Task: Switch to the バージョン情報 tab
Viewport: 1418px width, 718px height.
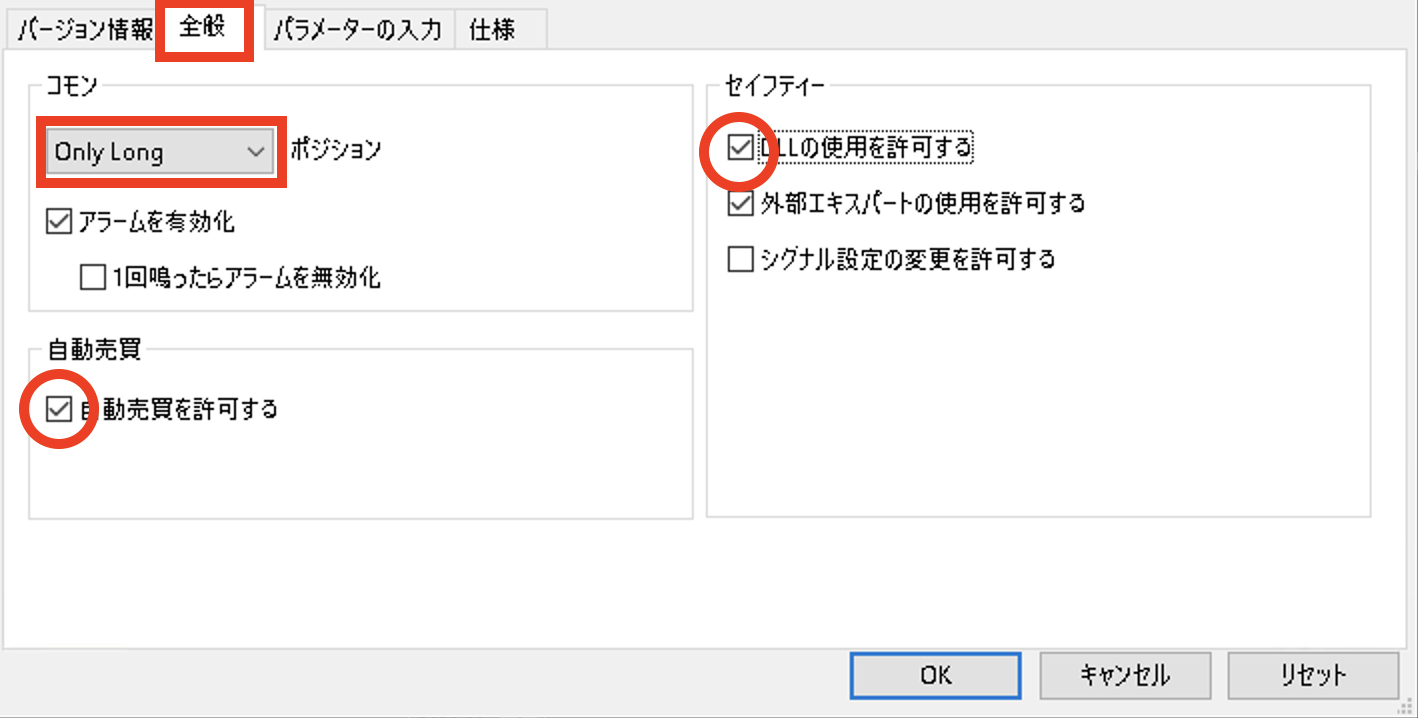Action: (84, 29)
